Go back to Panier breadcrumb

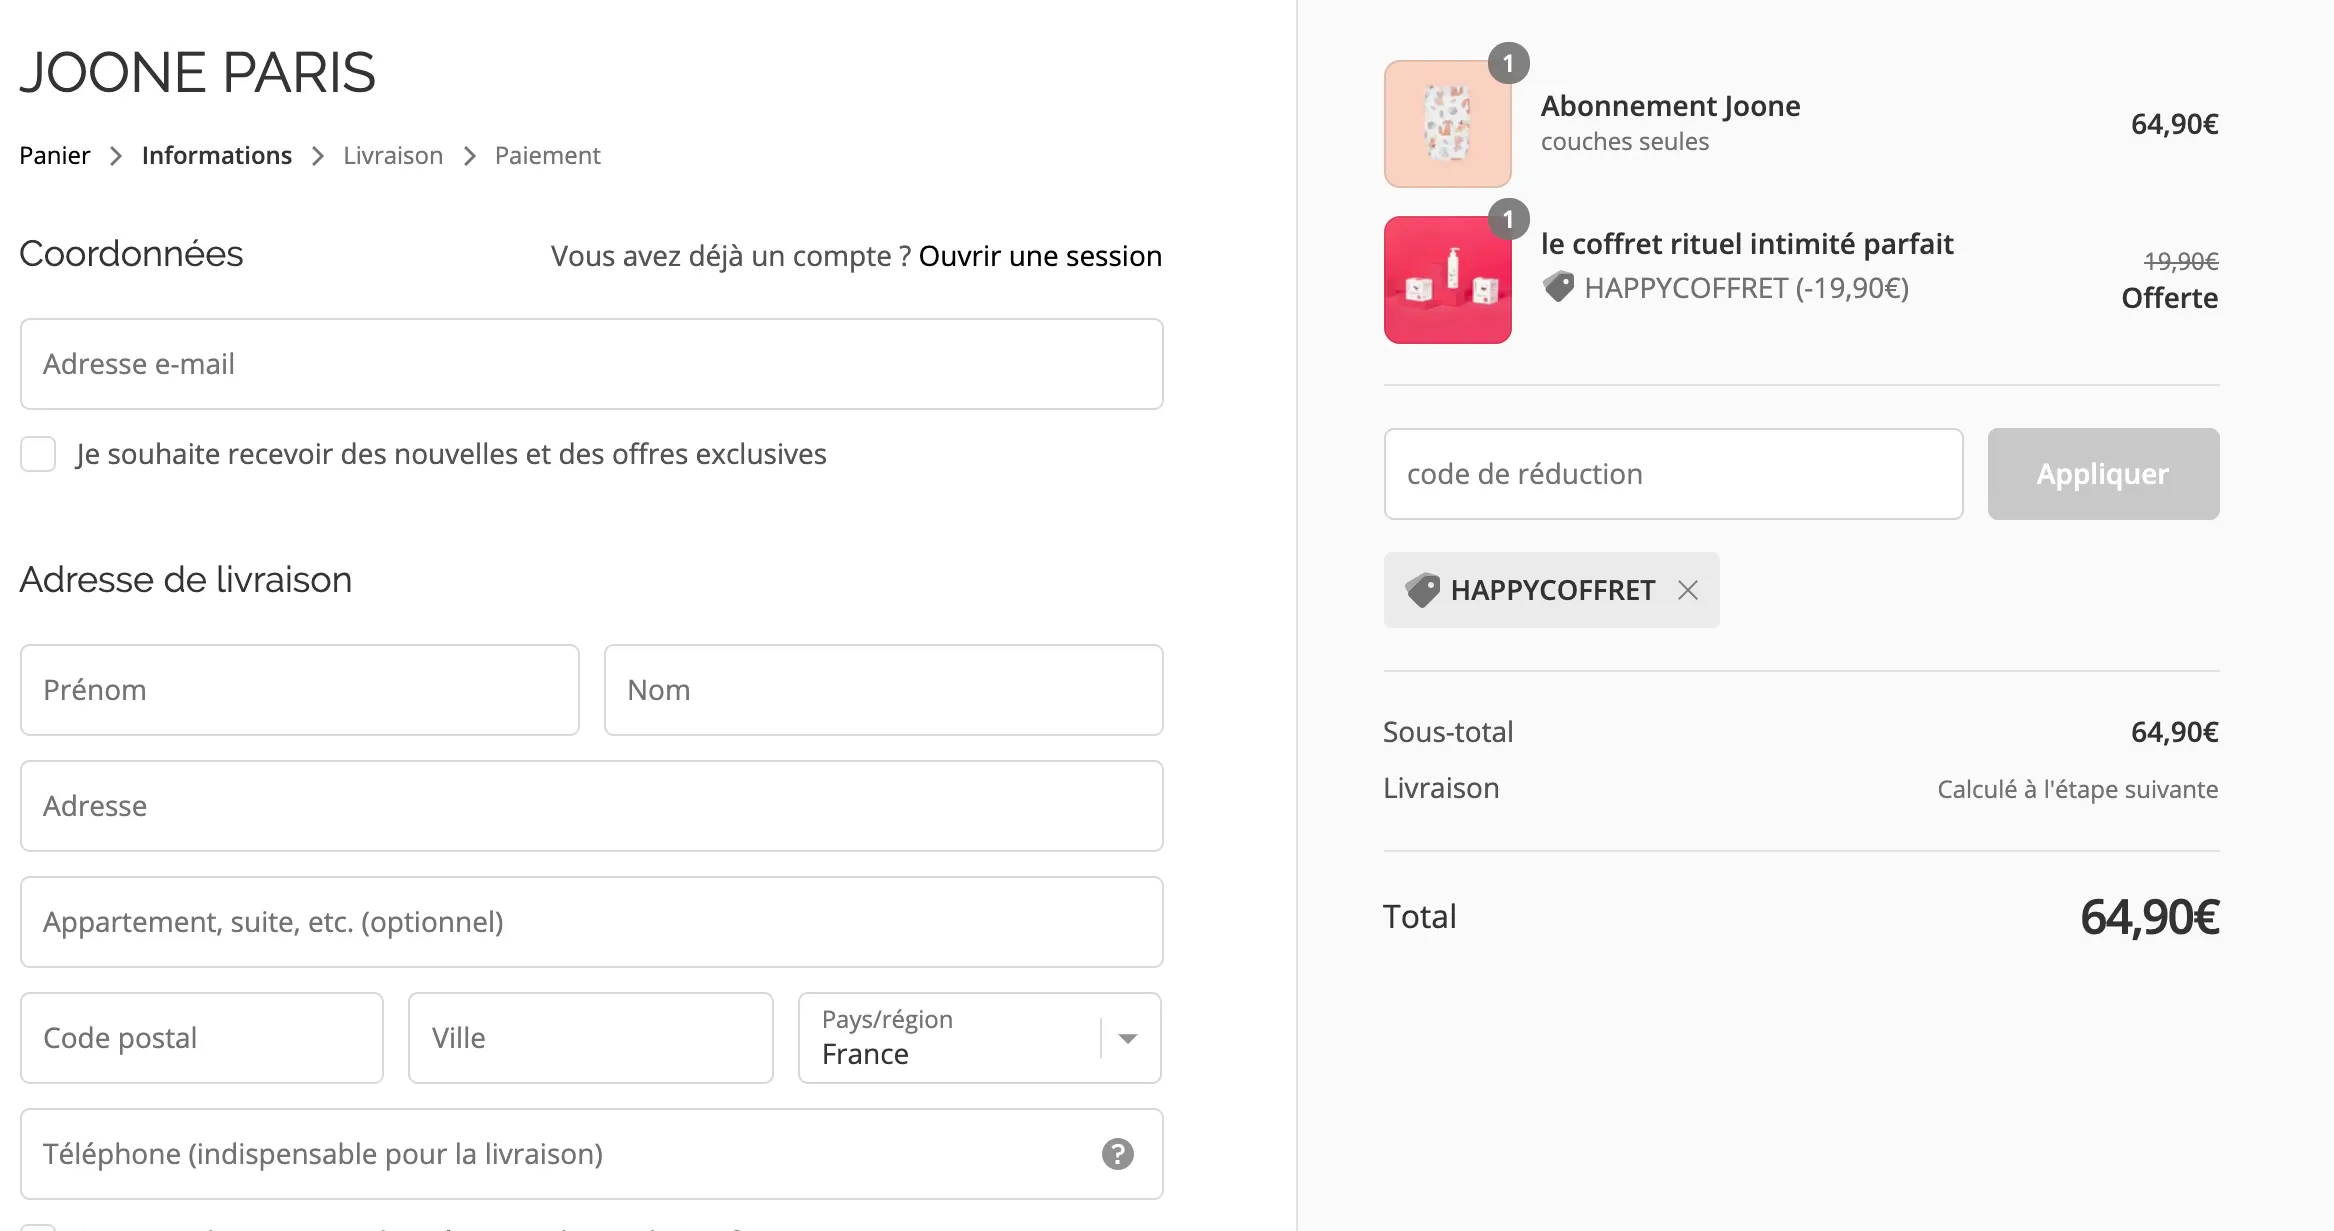55,156
